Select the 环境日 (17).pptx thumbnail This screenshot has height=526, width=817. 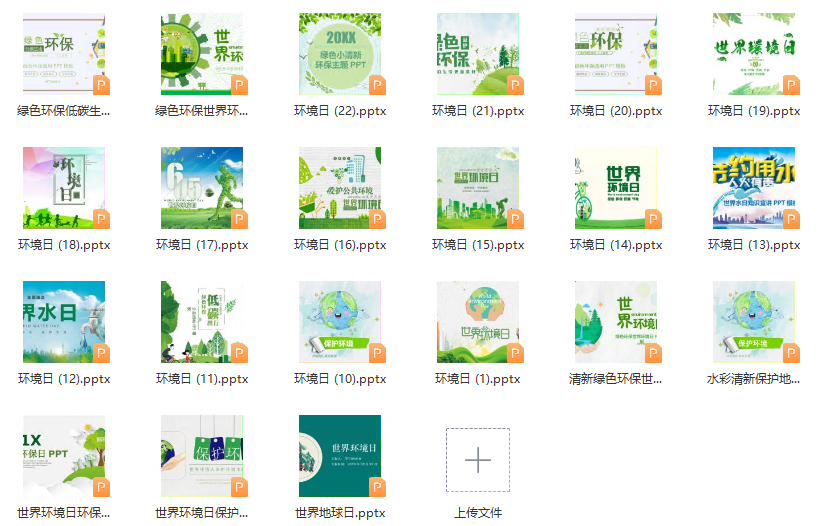(x=202, y=187)
